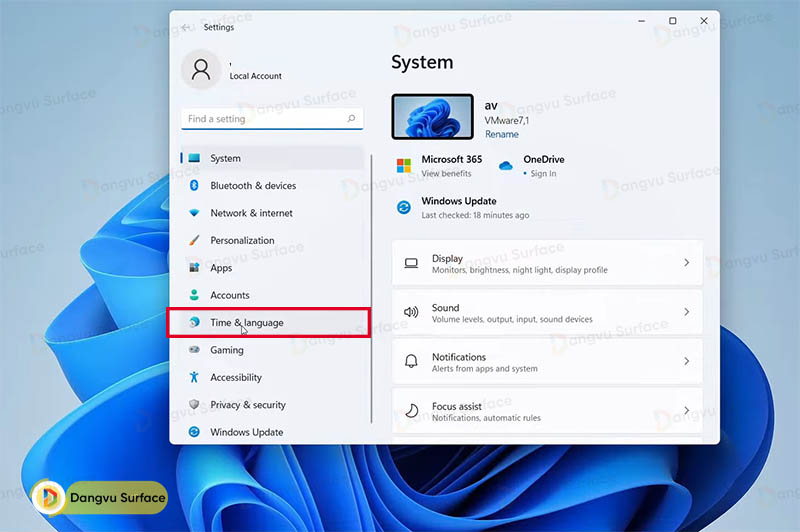Click OneDrive Sign In link
This screenshot has height=532, width=800.
(x=543, y=173)
